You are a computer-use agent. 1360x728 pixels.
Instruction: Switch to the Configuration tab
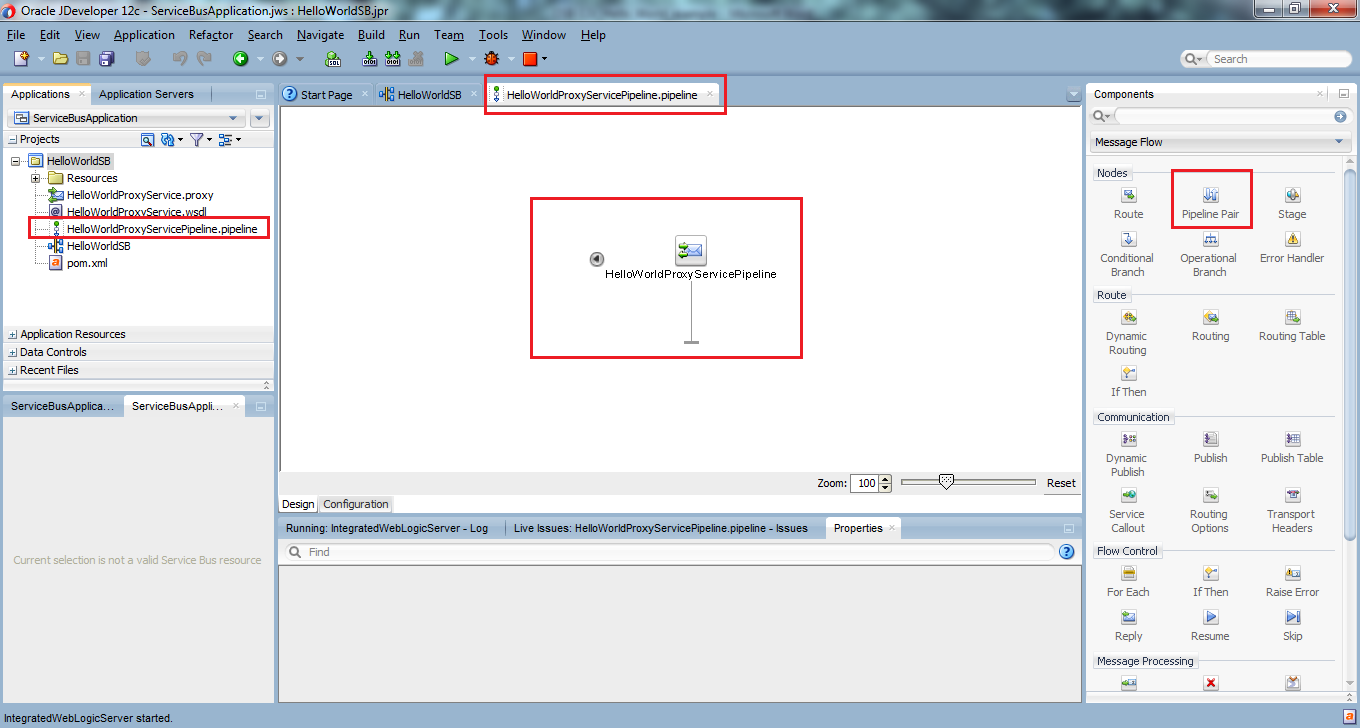(355, 504)
